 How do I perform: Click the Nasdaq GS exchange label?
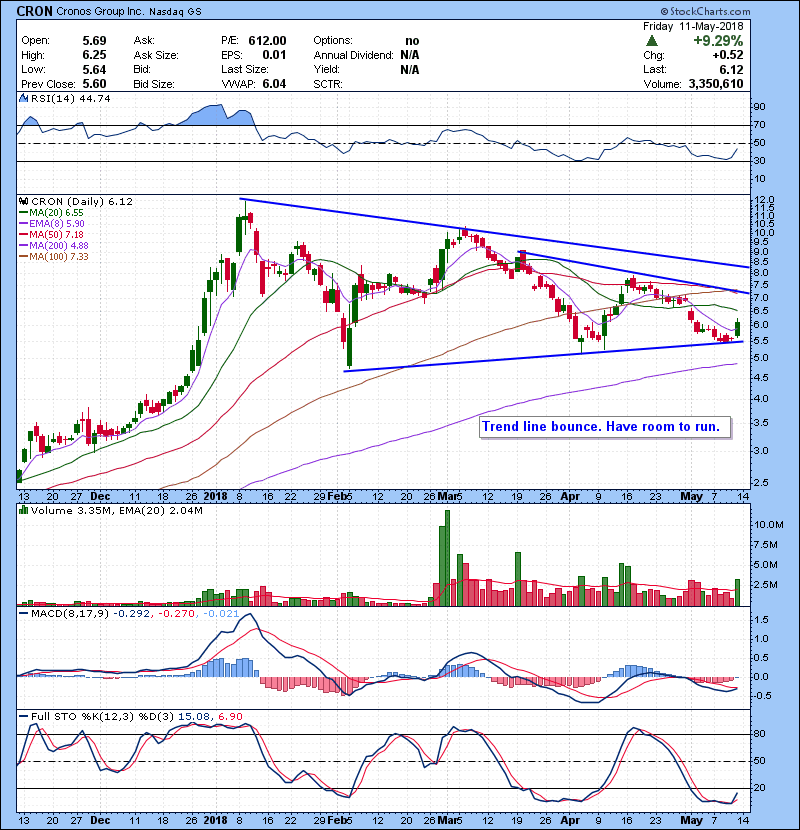pos(175,12)
